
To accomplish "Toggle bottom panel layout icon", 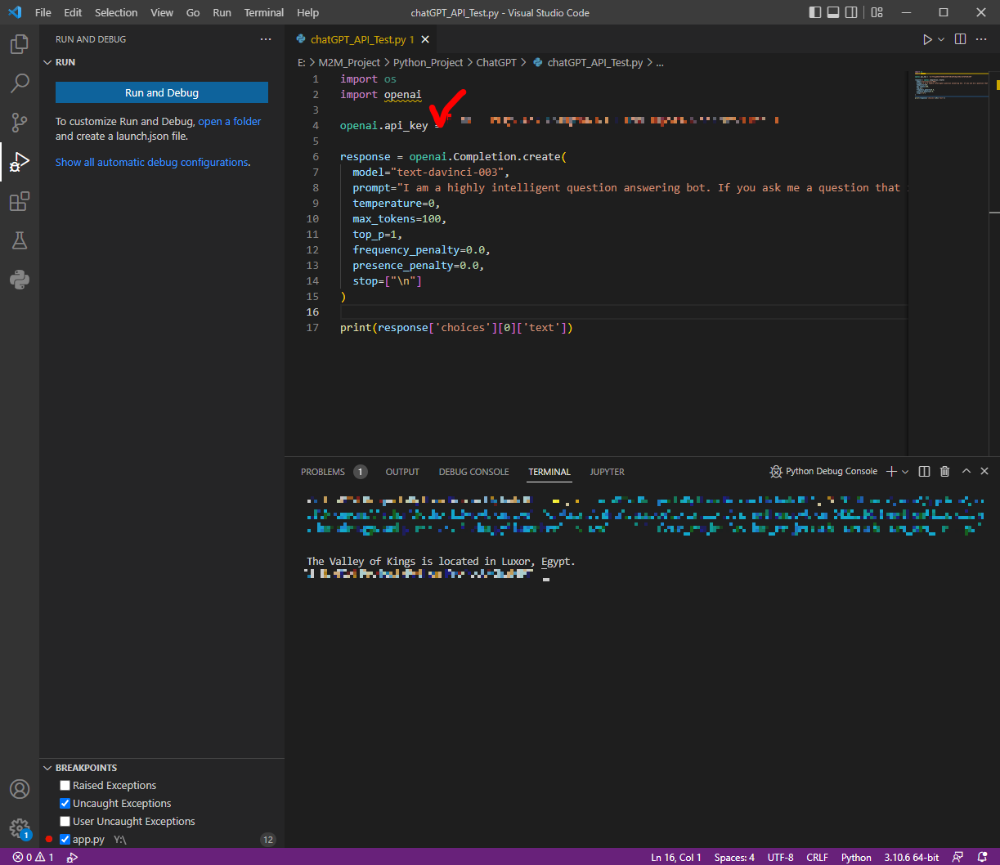I will pyautogui.click(x=833, y=13).
